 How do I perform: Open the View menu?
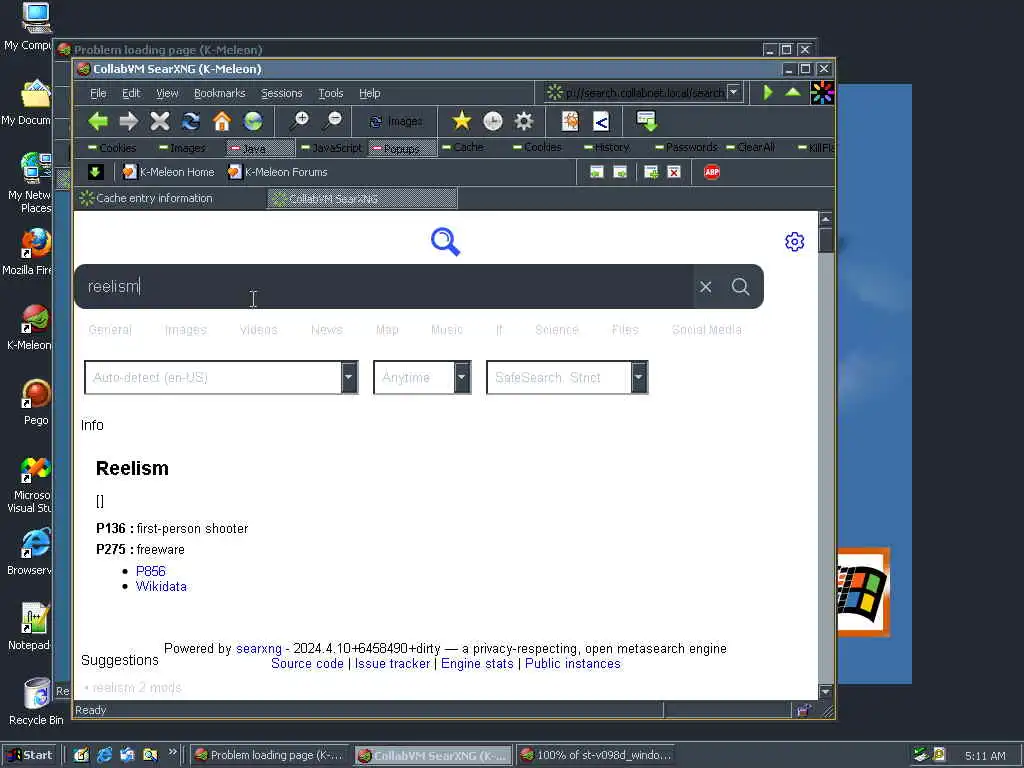(167, 93)
